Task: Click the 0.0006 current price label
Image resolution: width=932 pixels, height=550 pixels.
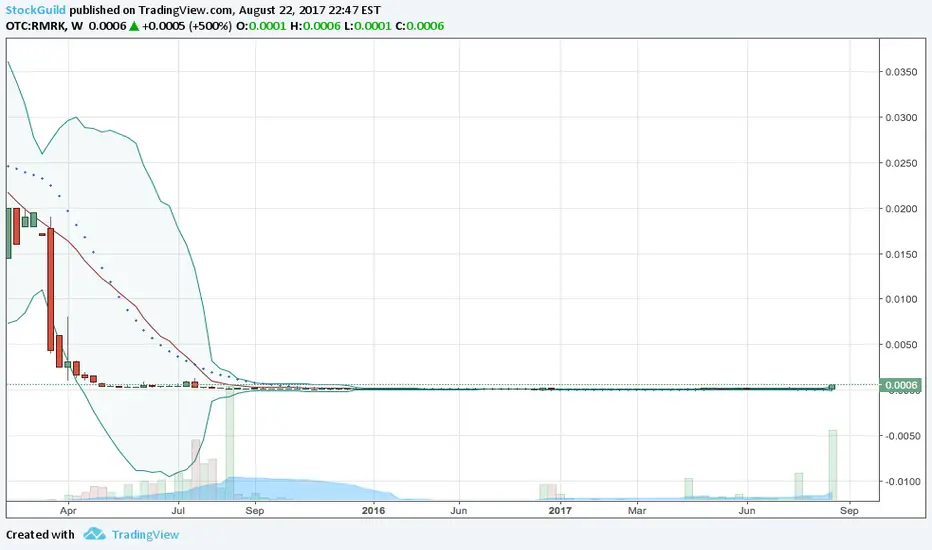Action: point(900,385)
